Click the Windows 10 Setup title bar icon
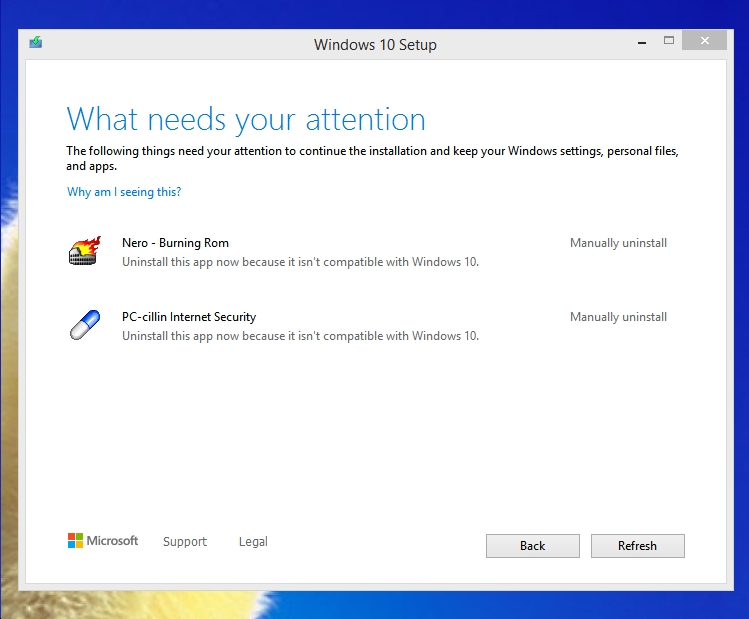This screenshot has width=749, height=619. coord(36,43)
